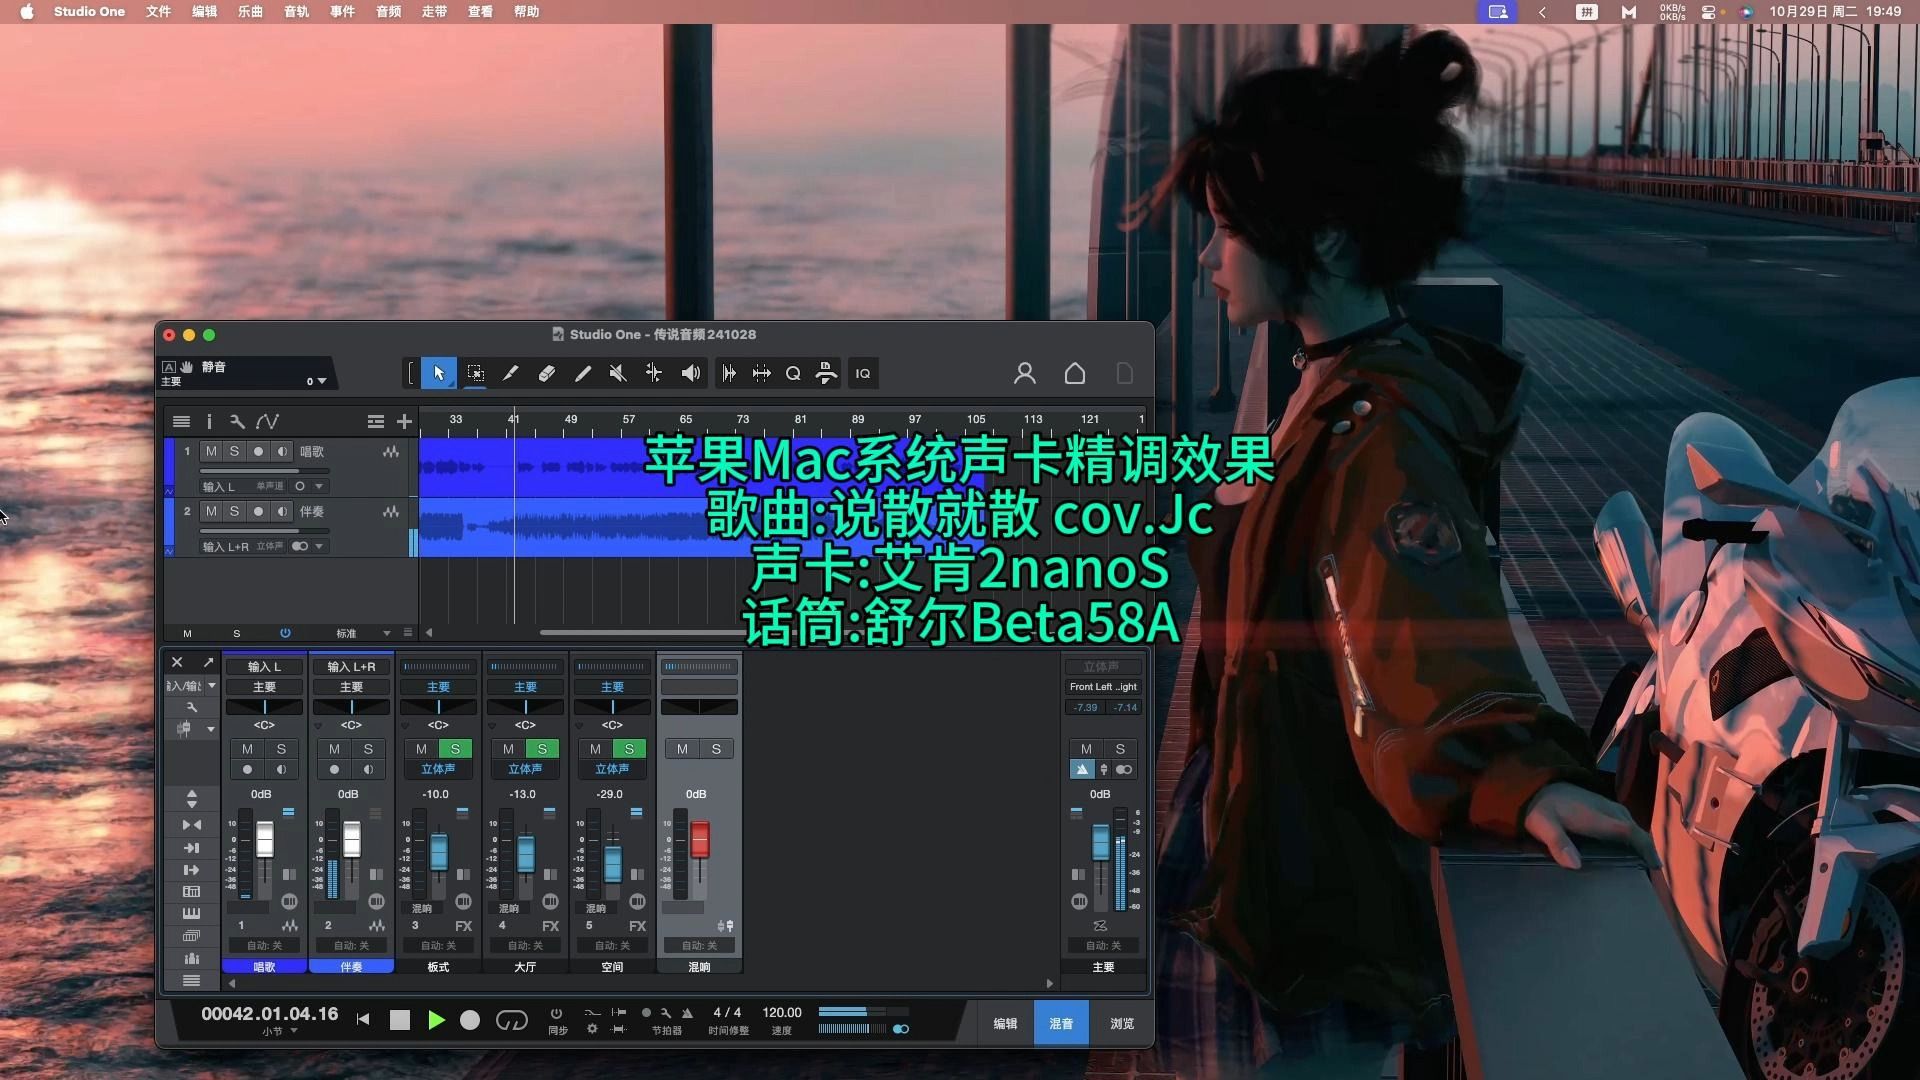
Task: Select the Eraser tool
Action: pos(547,373)
